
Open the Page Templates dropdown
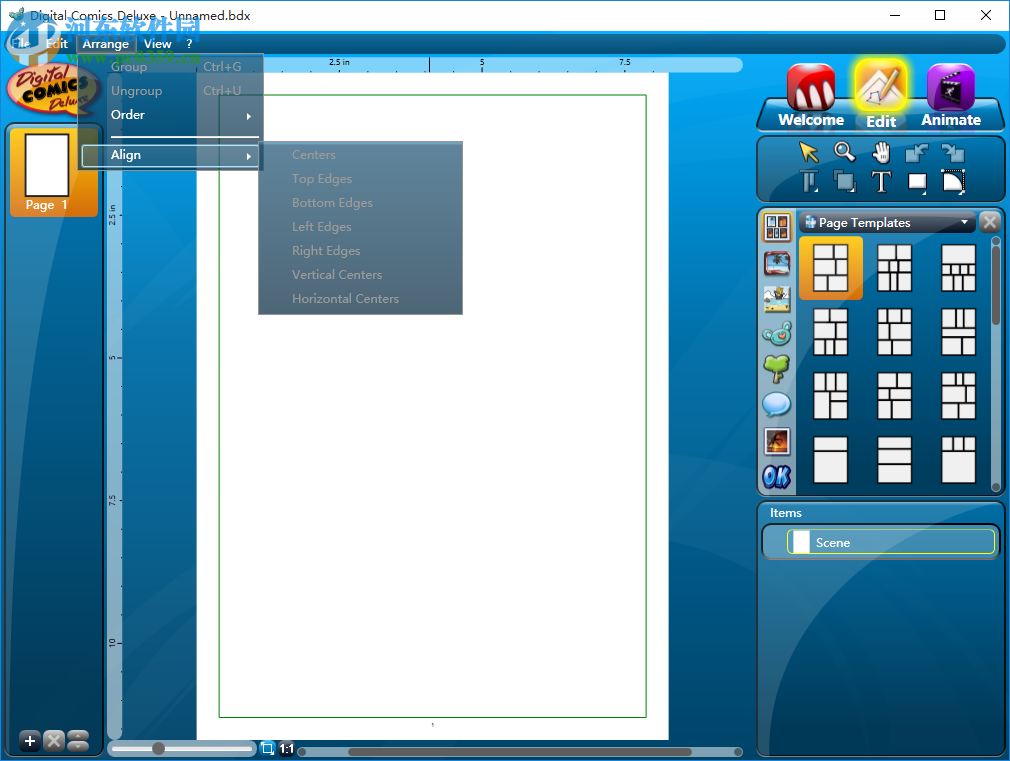(888, 222)
